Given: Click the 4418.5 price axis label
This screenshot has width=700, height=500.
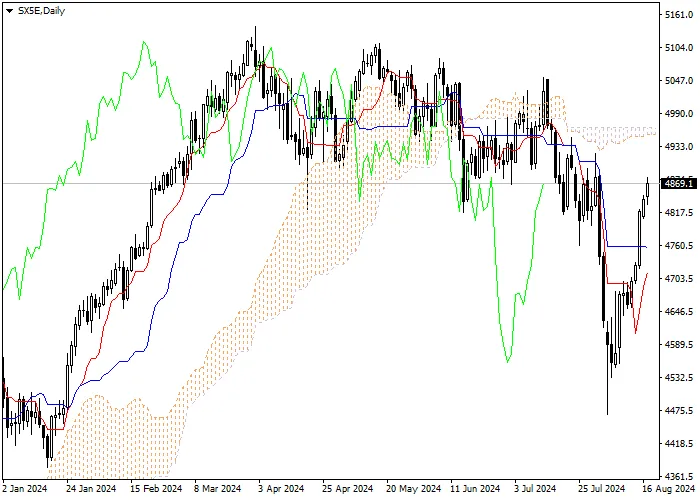Looking at the screenshot, I should click(x=679, y=444).
